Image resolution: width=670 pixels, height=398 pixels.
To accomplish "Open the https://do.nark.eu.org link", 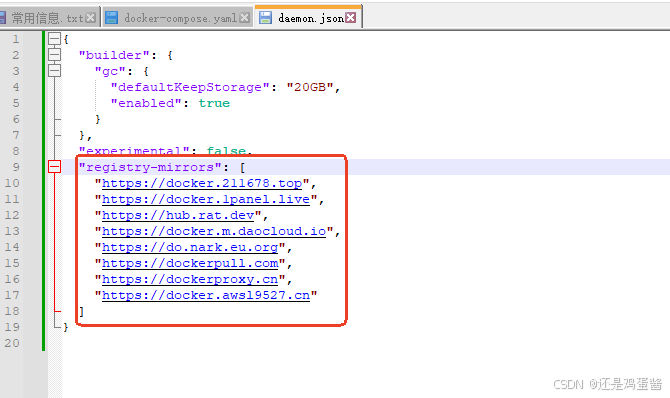I will pos(190,248).
